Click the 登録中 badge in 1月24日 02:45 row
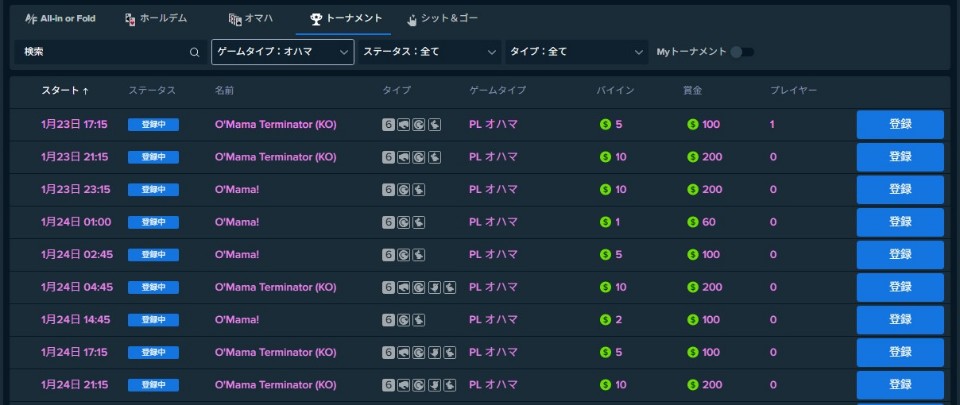The image size is (960, 405). point(153,255)
